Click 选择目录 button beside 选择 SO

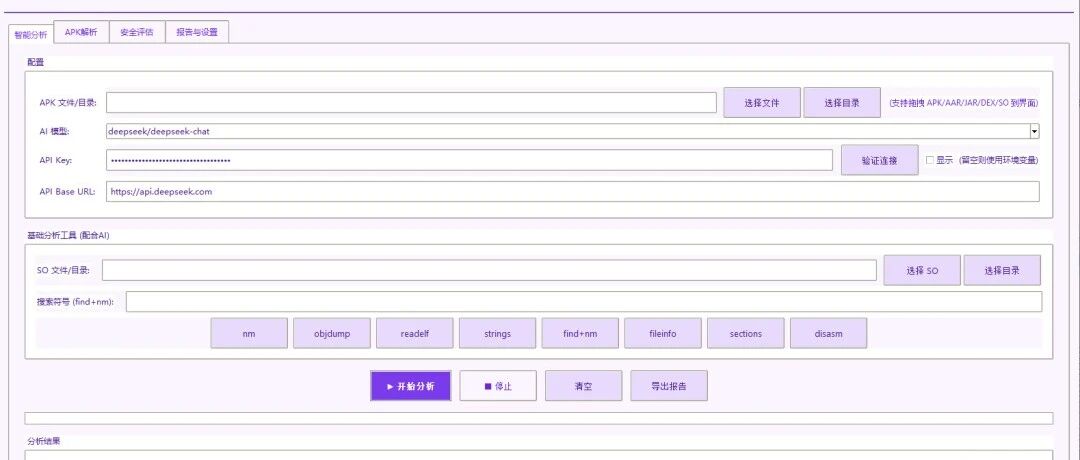(1002, 271)
